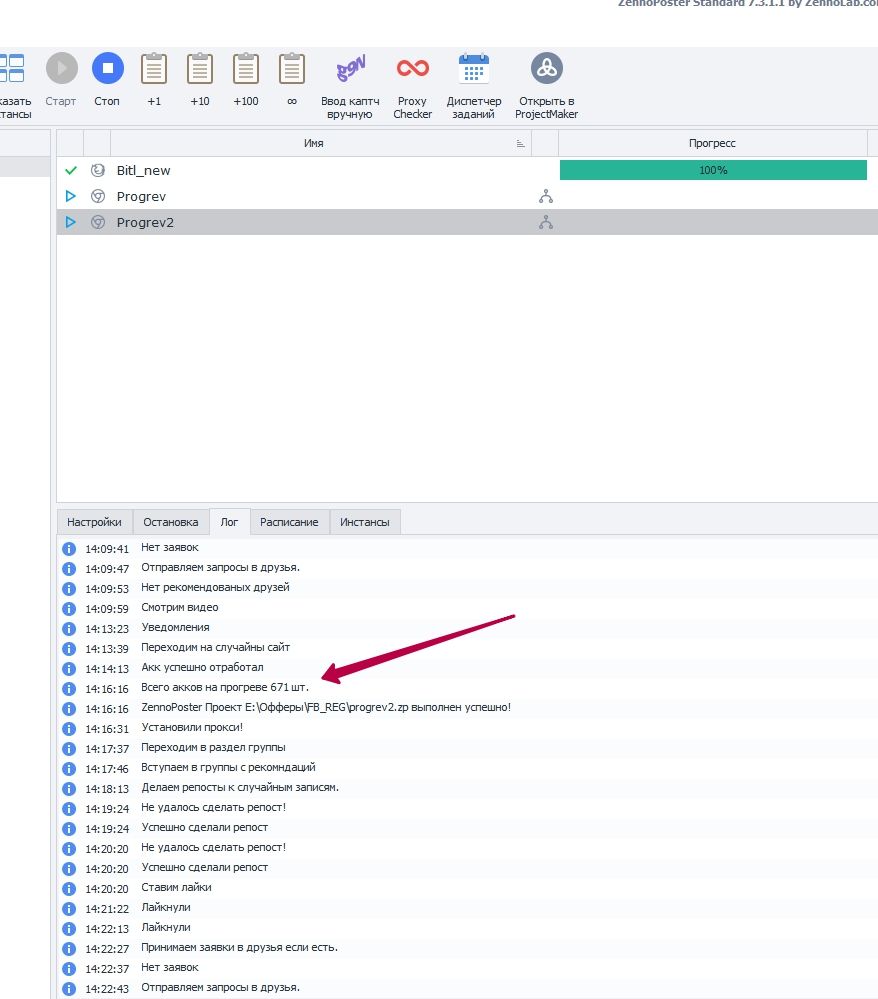Click log line 'Нет рекомендованых друзей'
Viewport: 878px width, 999px height.
(215, 587)
